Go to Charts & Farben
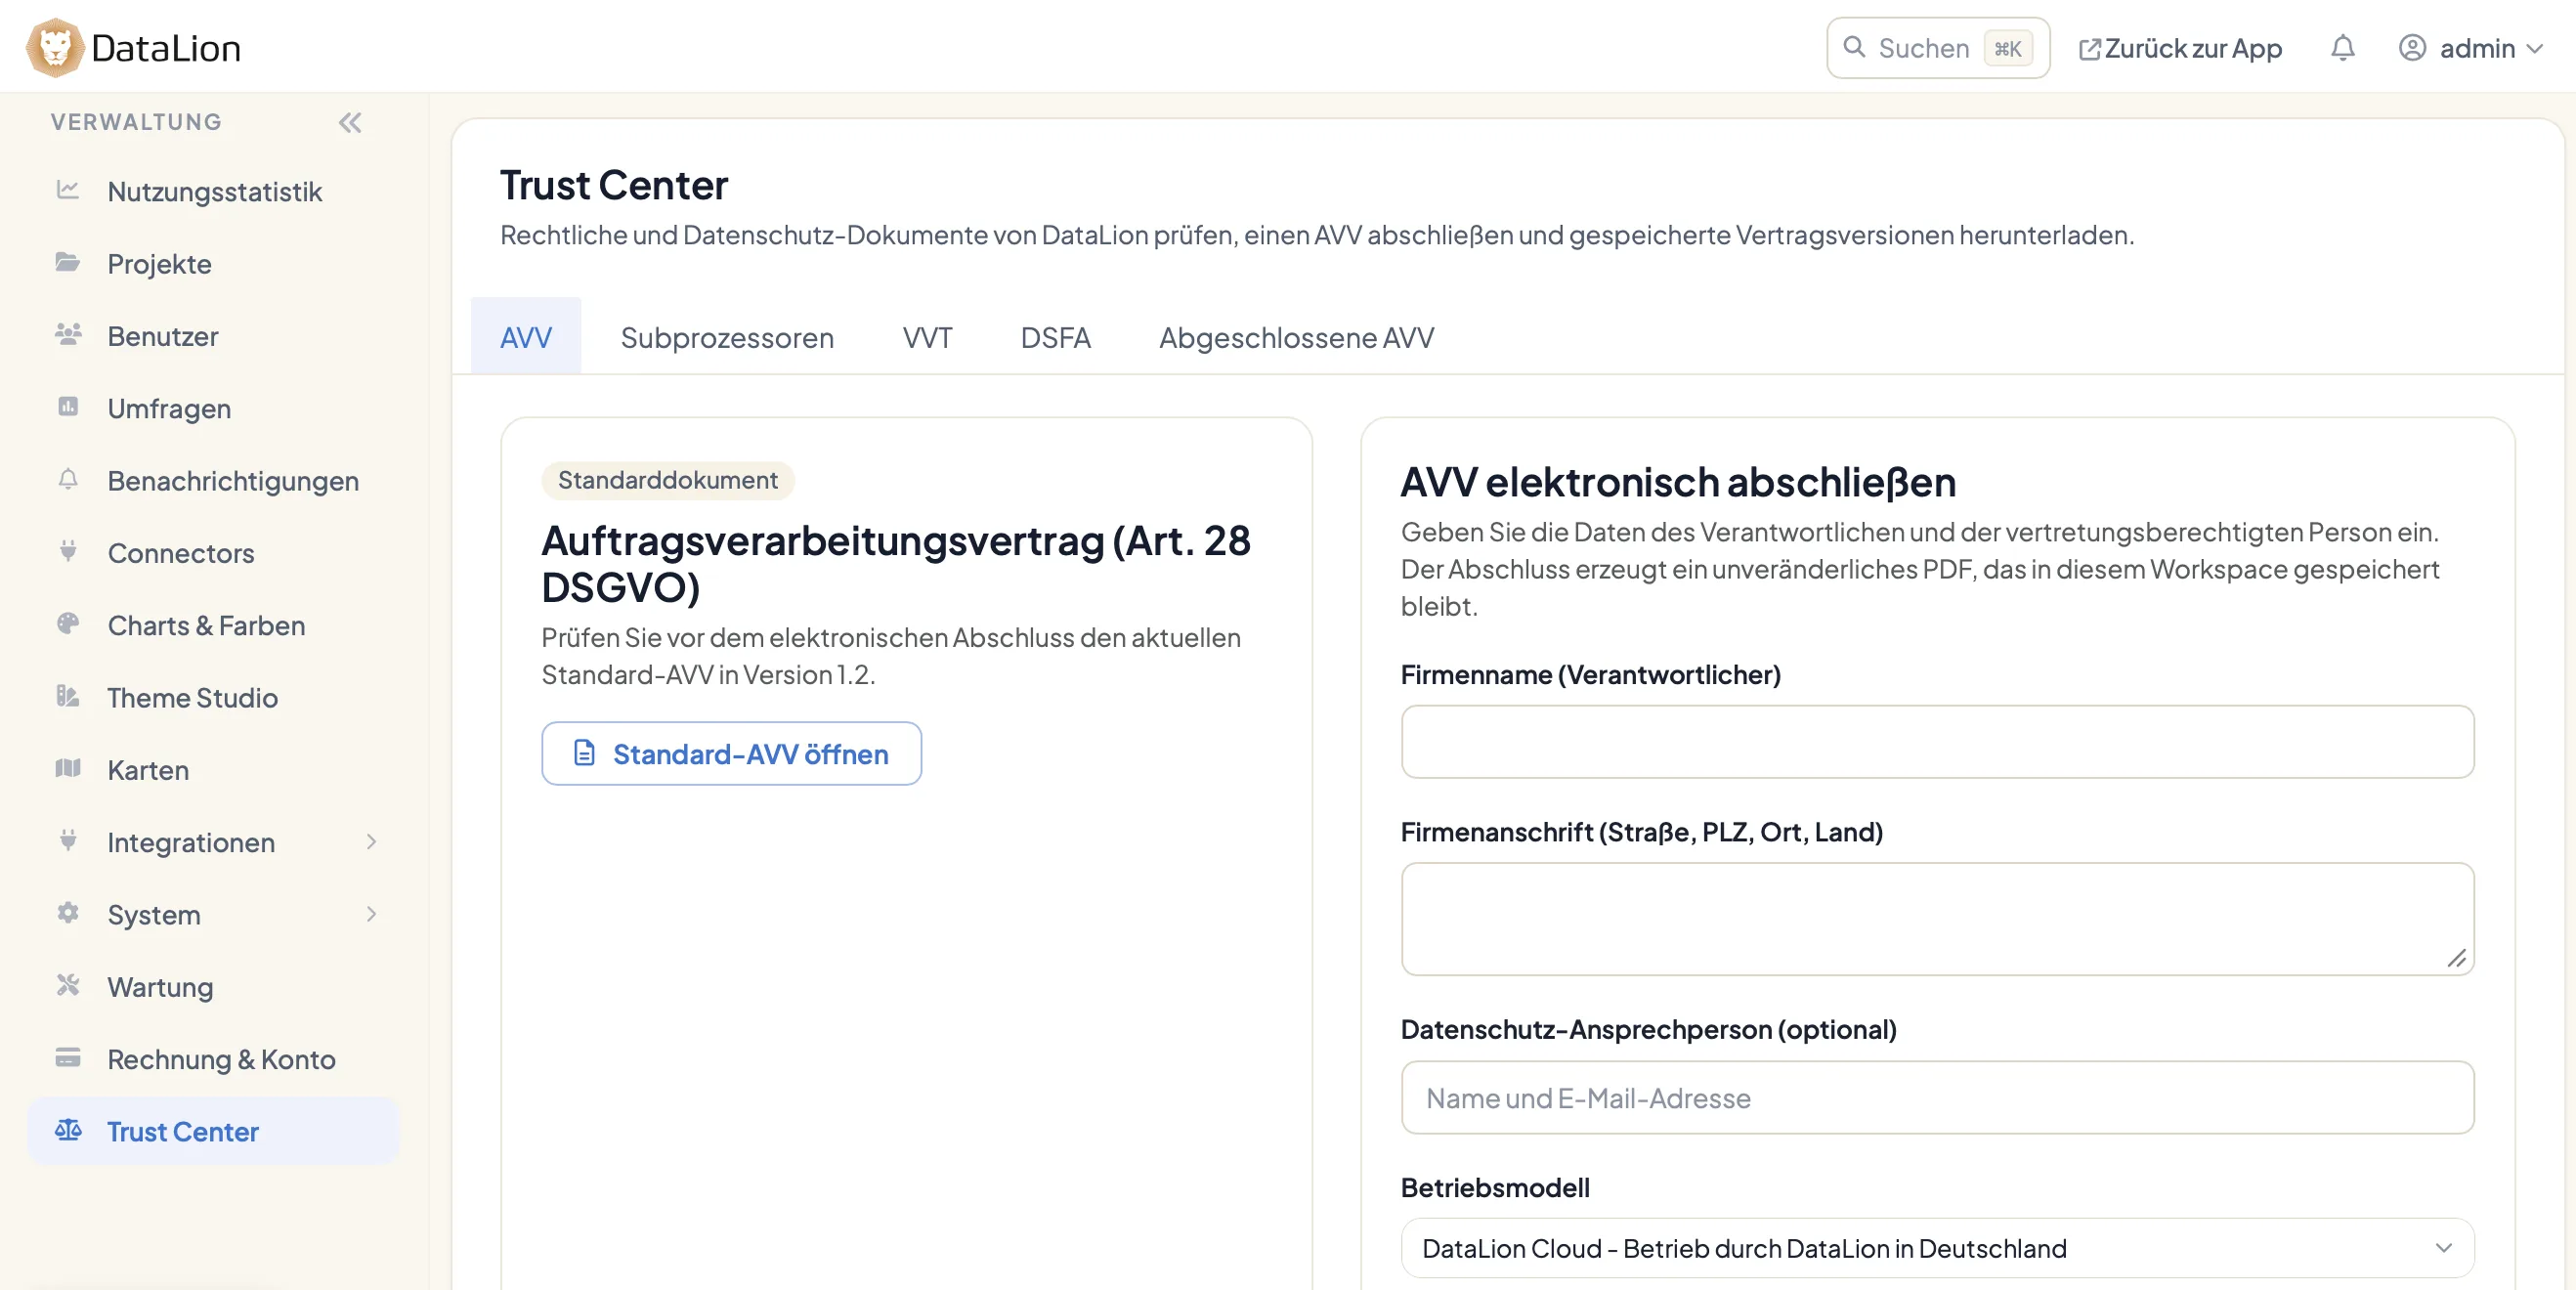The image size is (2576, 1290). click(213, 625)
